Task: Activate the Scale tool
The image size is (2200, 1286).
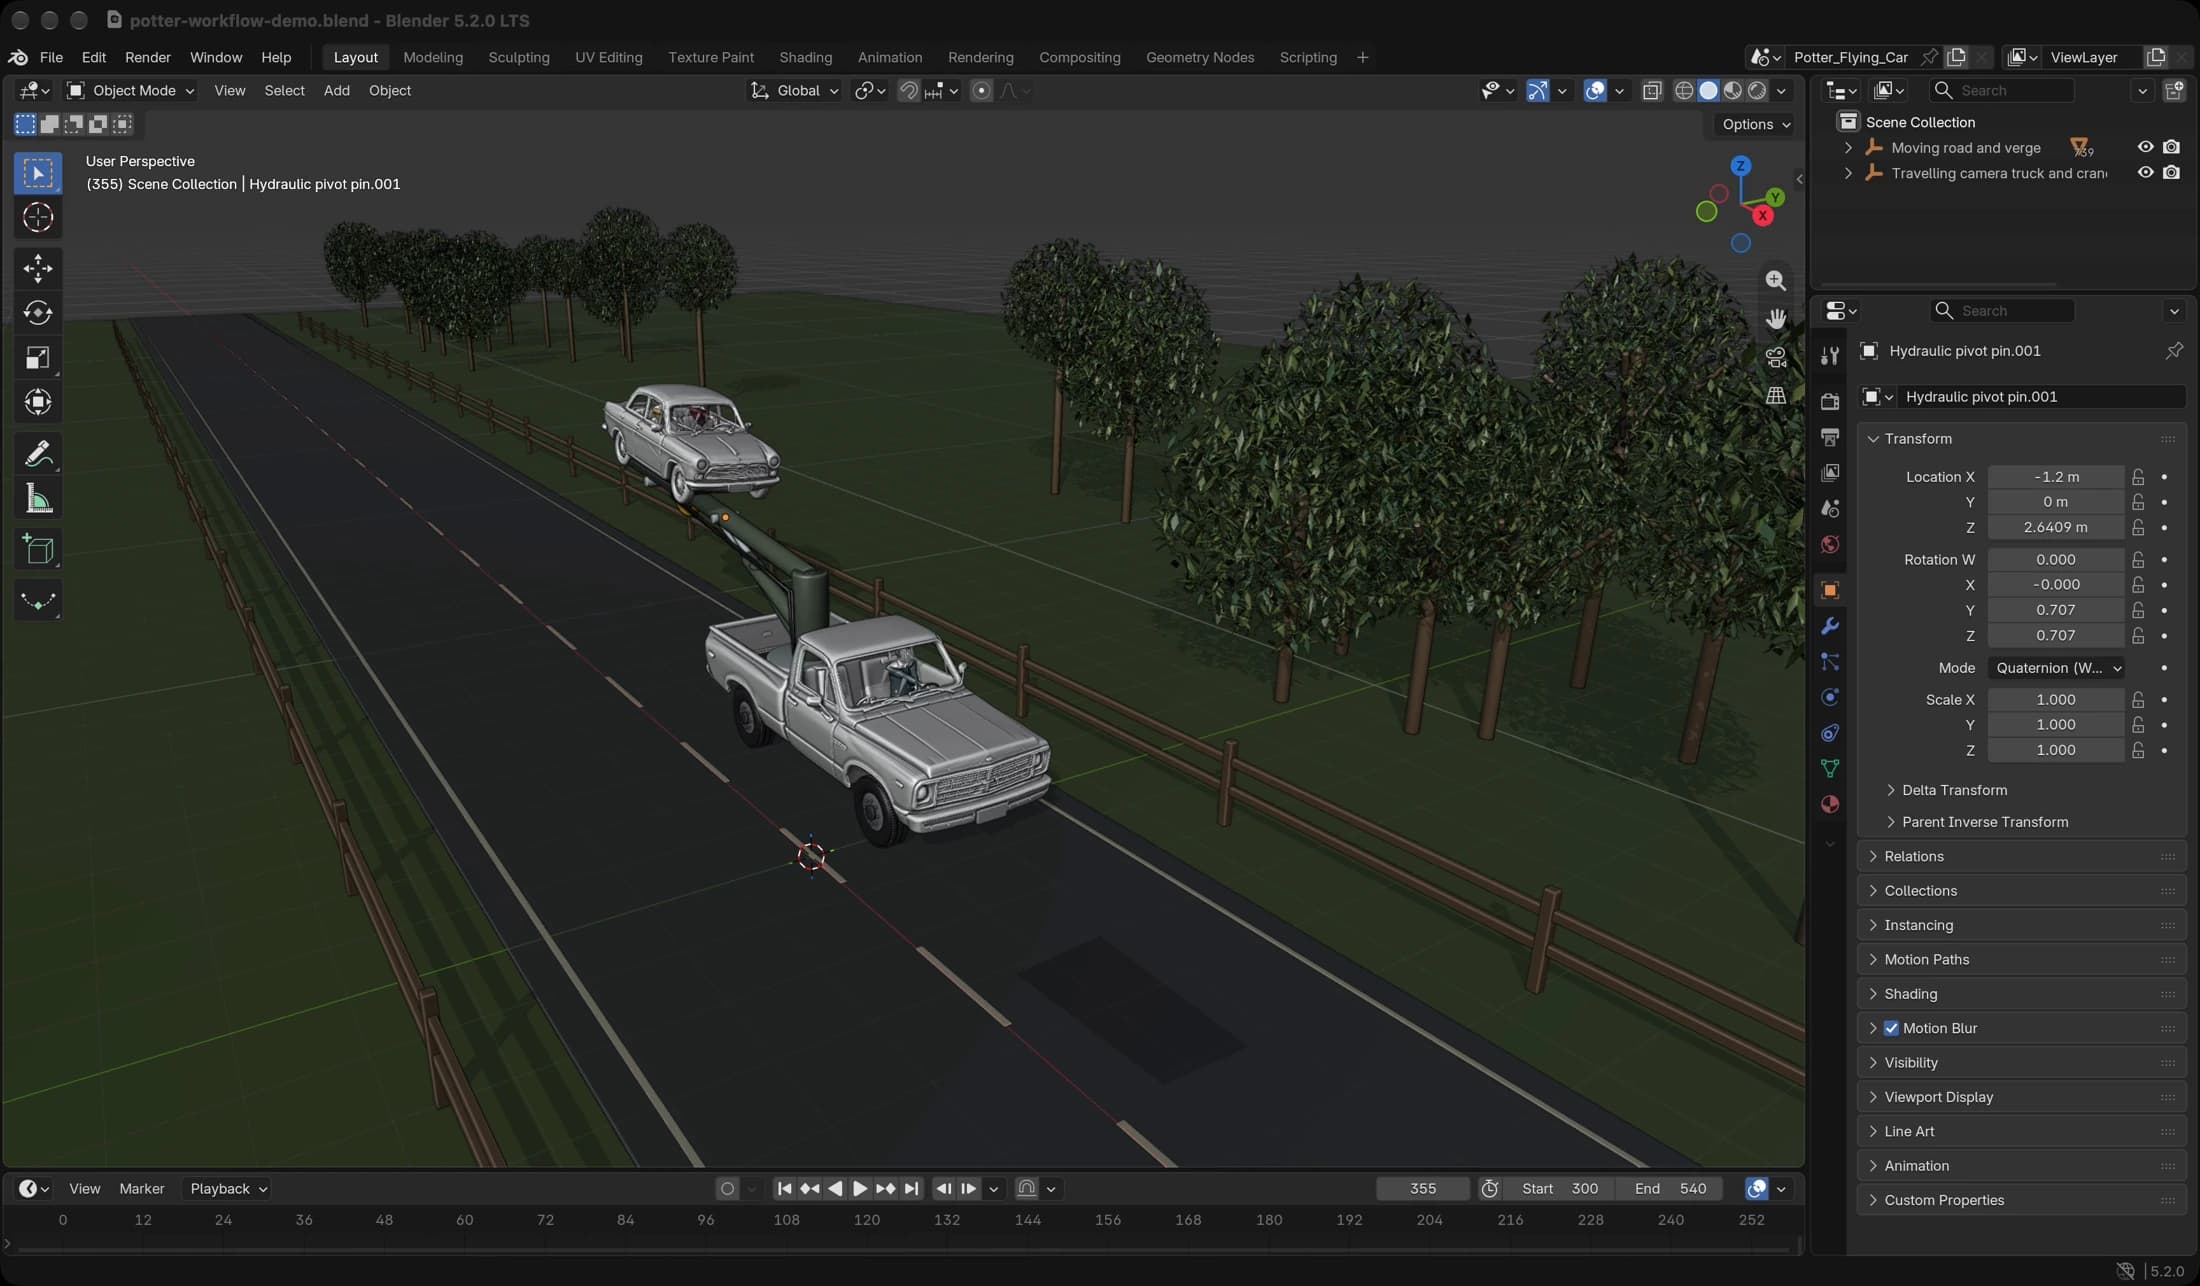Action: (x=38, y=358)
